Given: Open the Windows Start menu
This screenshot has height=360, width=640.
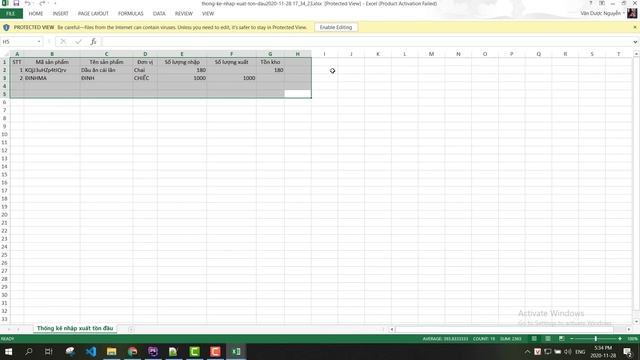Looking at the screenshot, I should (x=8, y=351).
